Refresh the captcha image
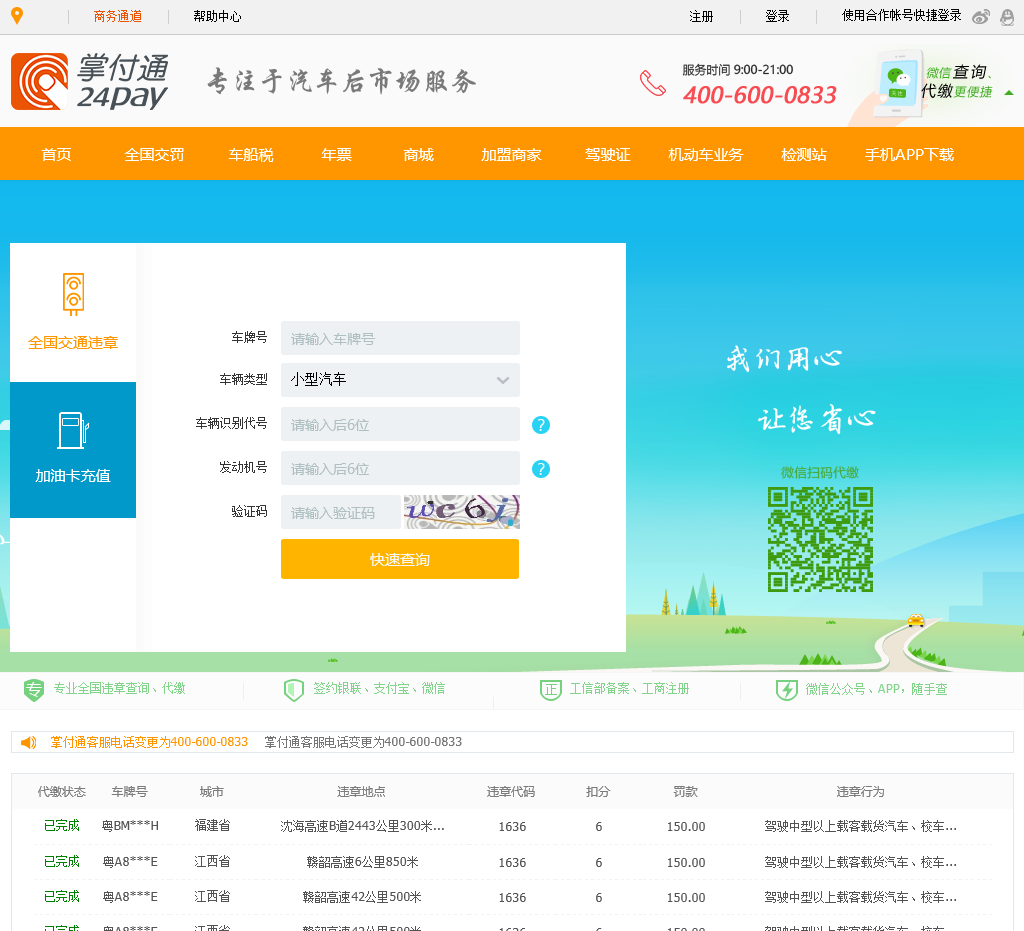1024x931 pixels. click(x=462, y=512)
